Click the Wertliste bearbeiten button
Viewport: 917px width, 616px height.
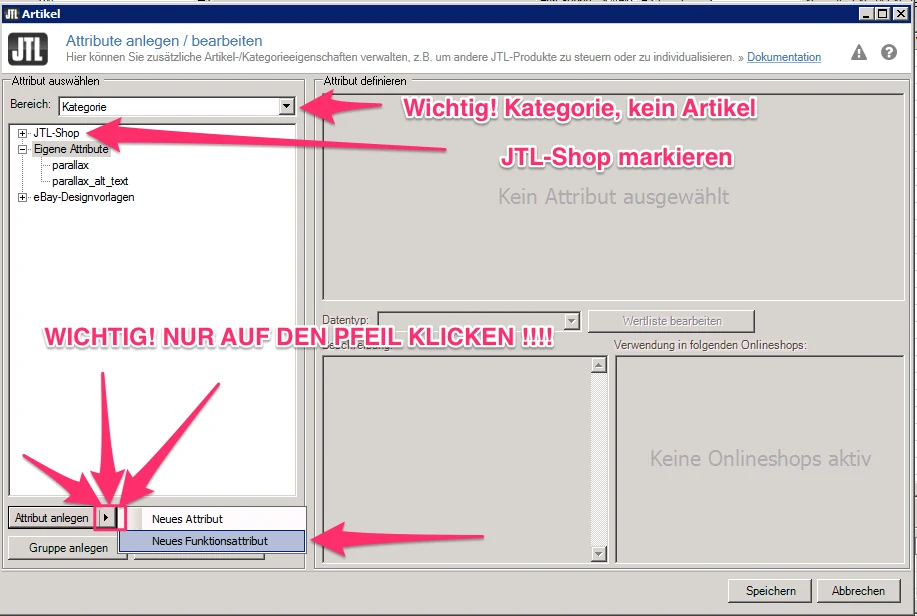pyautogui.click(x=671, y=321)
